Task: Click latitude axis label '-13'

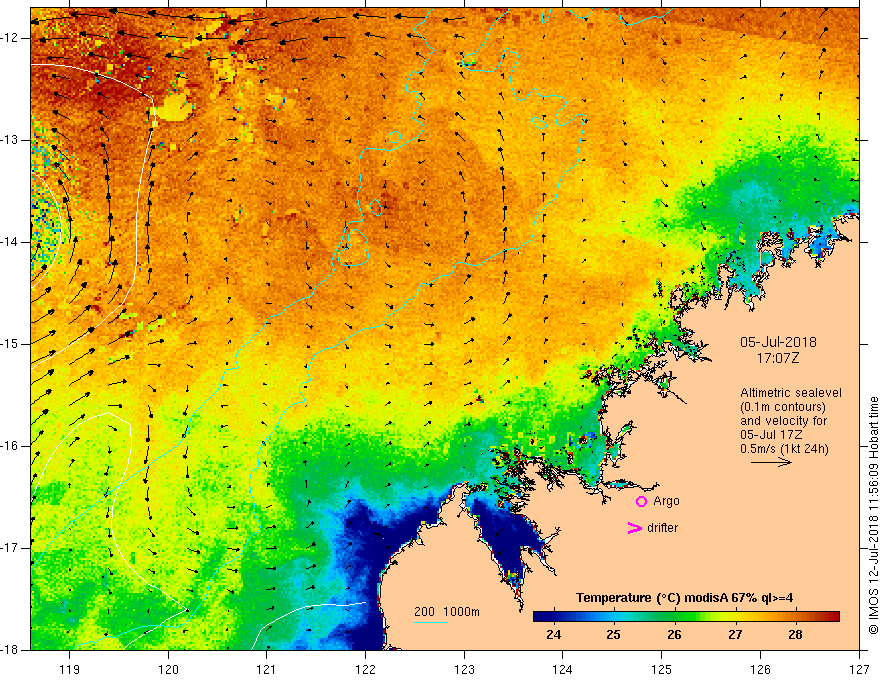Action: (11, 140)
